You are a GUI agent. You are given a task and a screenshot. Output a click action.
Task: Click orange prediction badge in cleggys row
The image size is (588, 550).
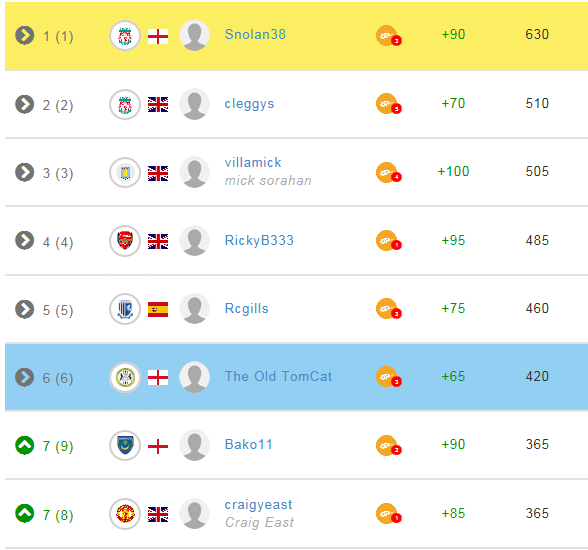[388, 103]
